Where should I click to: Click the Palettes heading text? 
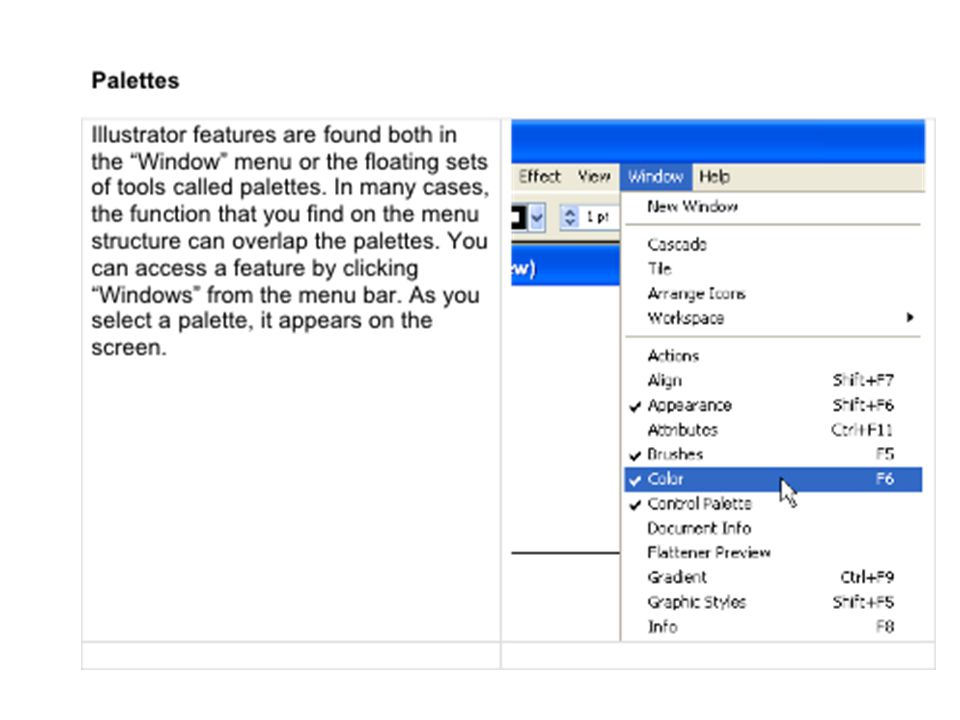135,81
